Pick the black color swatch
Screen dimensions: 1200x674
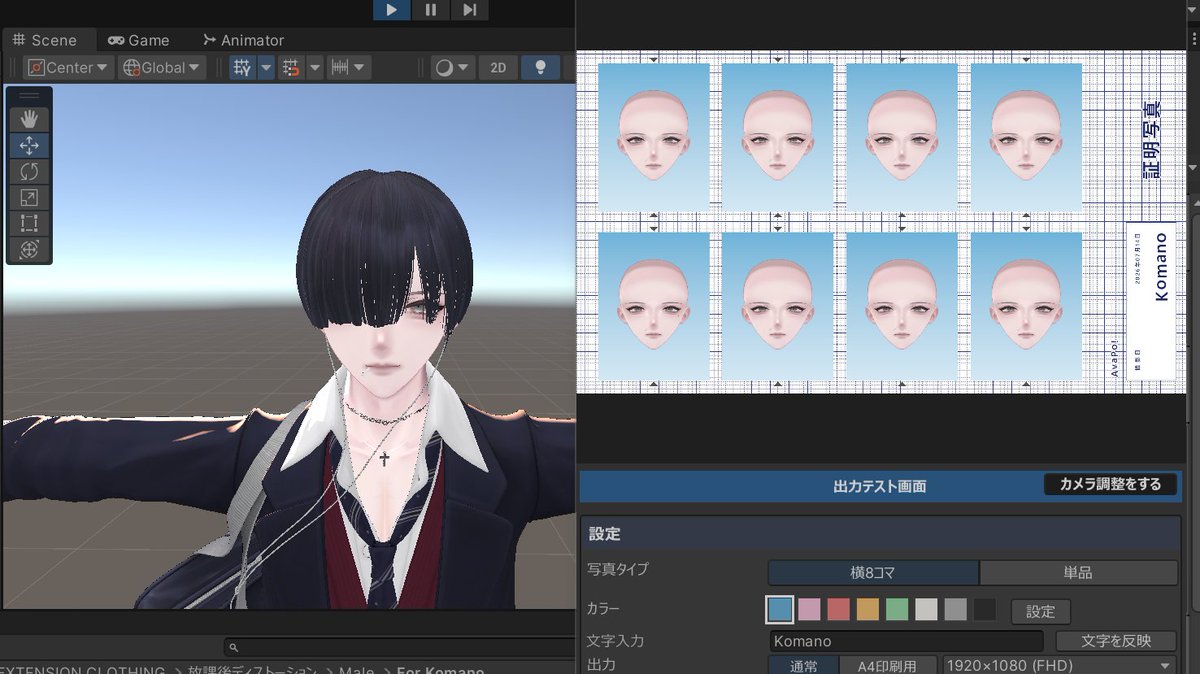(985, 609)
